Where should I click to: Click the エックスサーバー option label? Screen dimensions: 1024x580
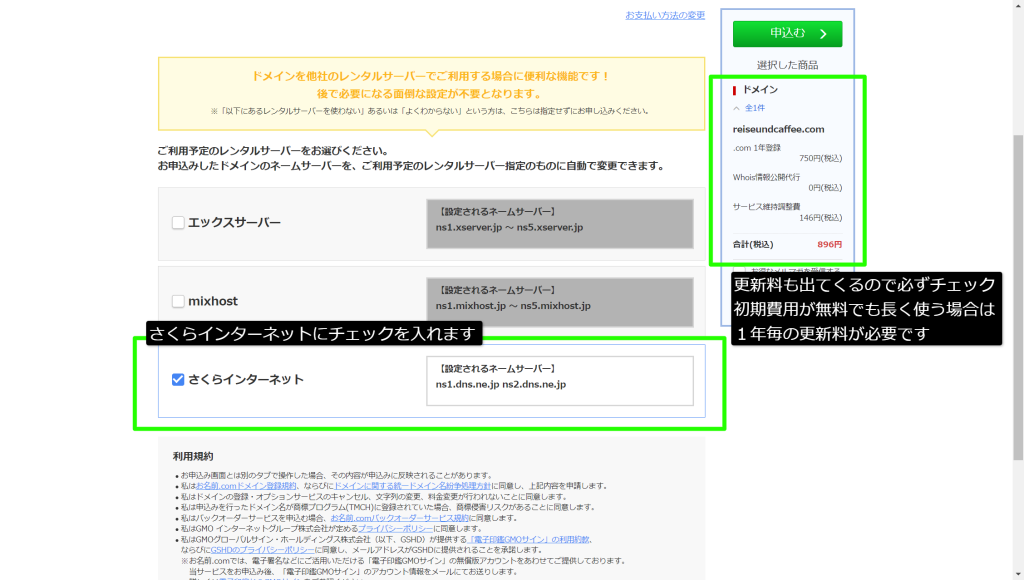(234, 223)
